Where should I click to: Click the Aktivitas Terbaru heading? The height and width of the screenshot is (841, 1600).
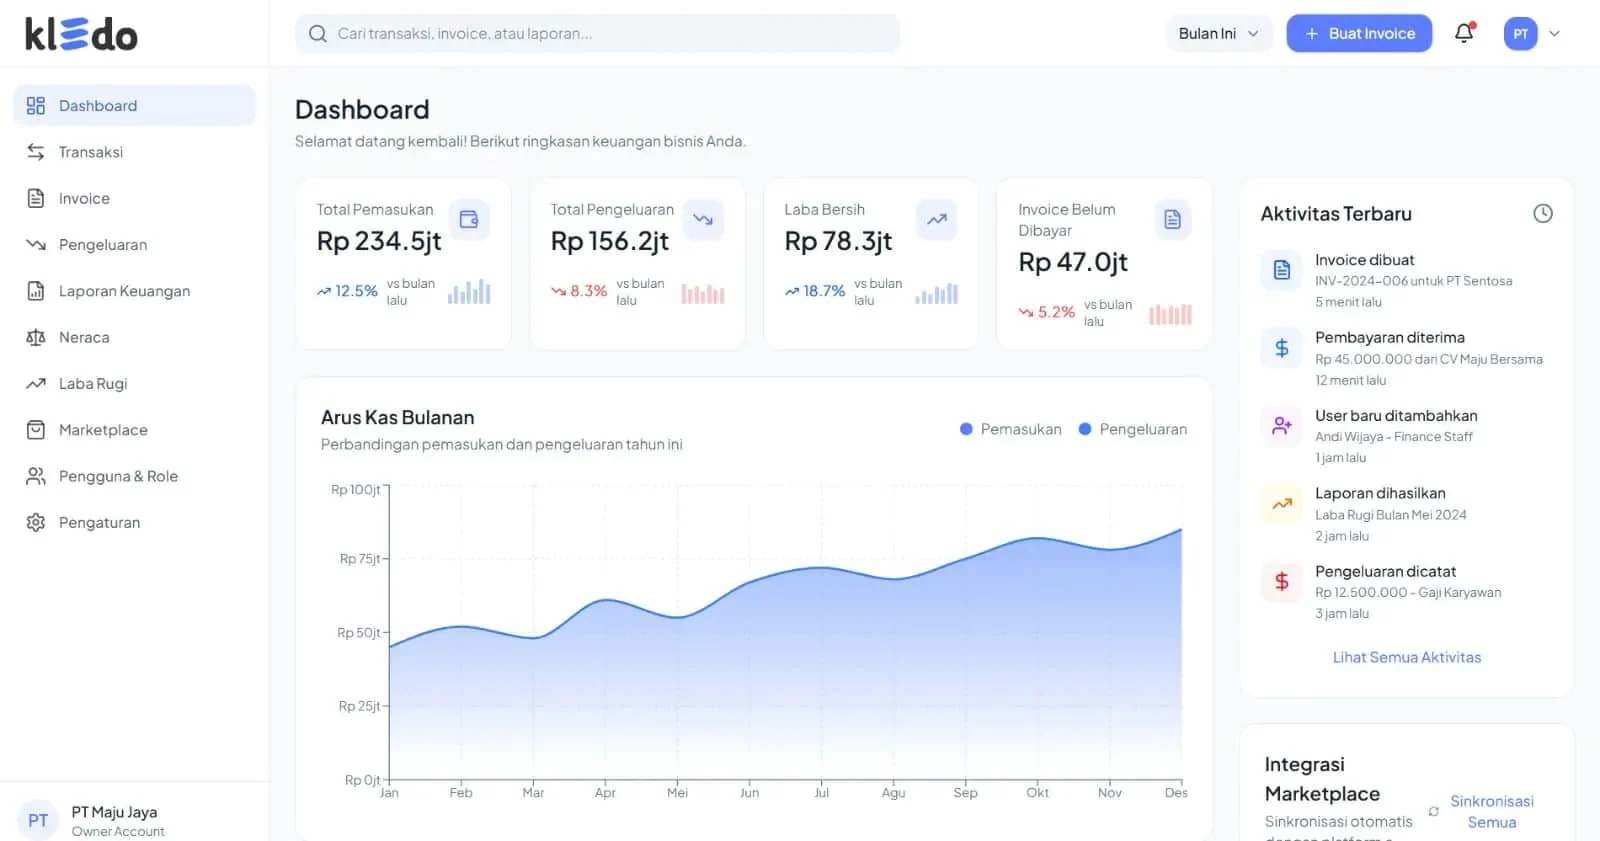tap(1336, 214)
